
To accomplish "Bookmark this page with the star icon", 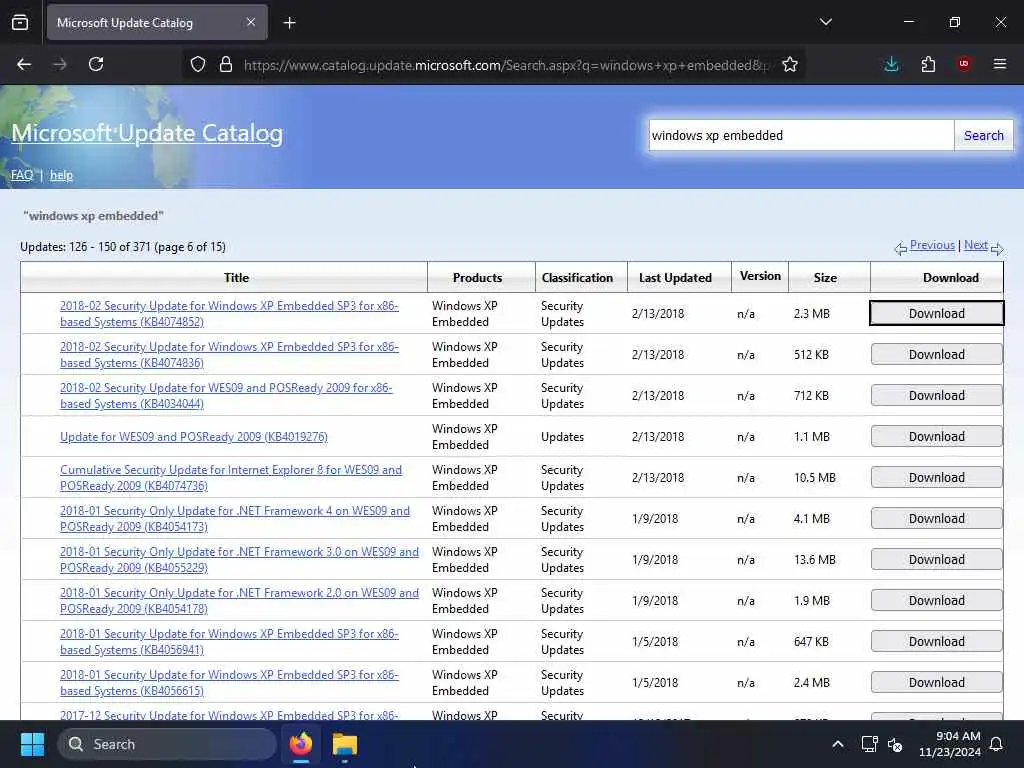I will pos(790,64).
